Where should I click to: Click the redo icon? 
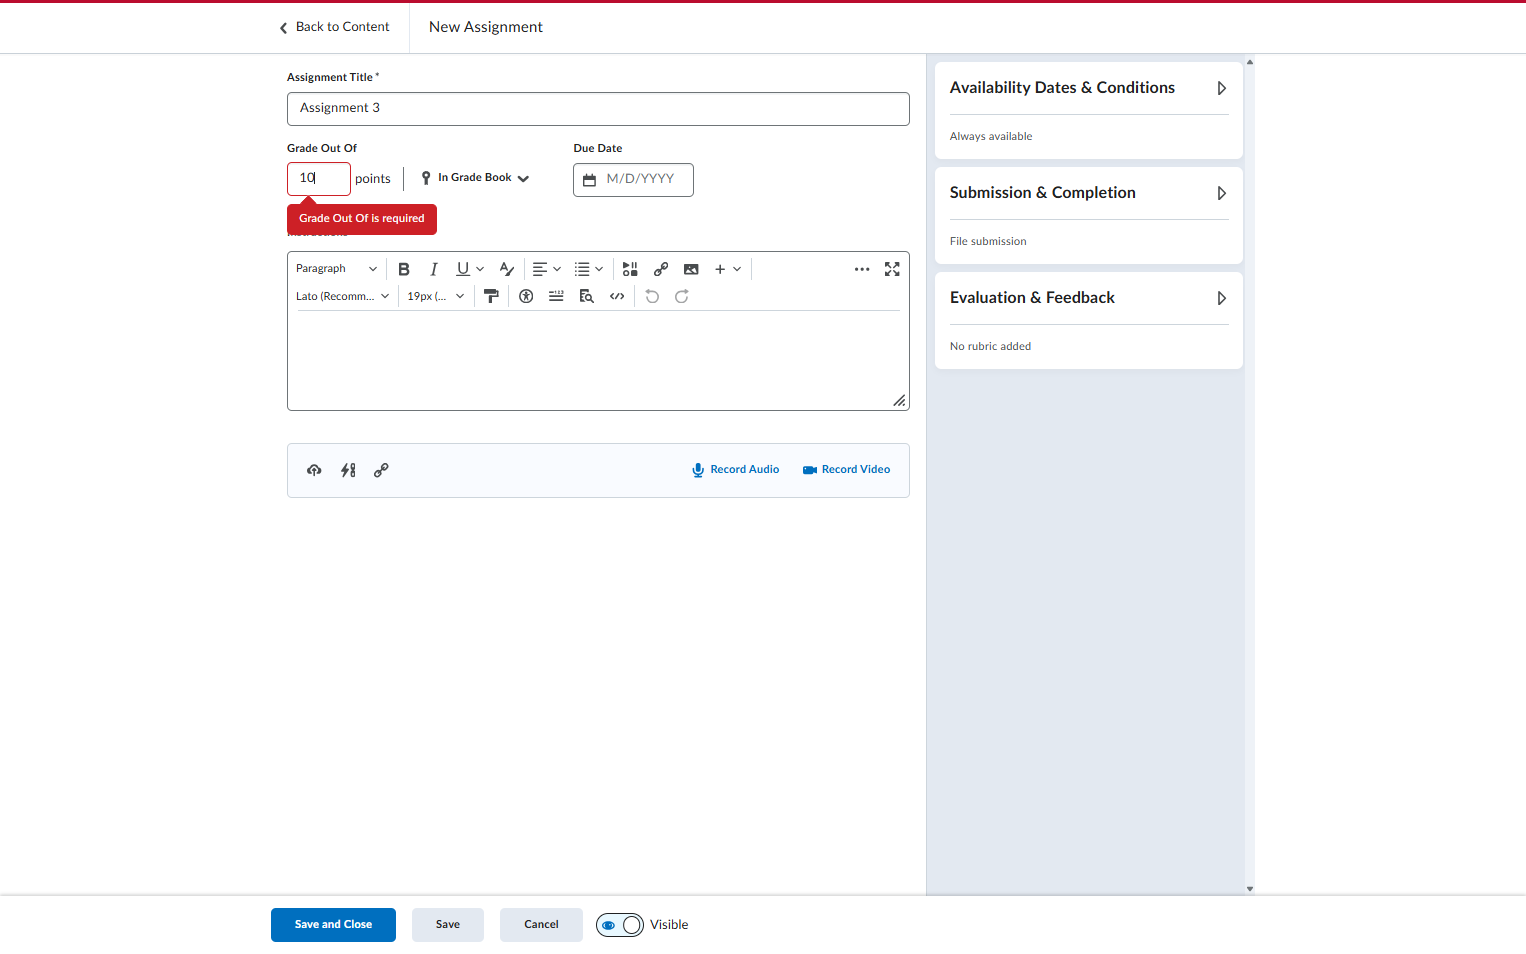(682, 296)
